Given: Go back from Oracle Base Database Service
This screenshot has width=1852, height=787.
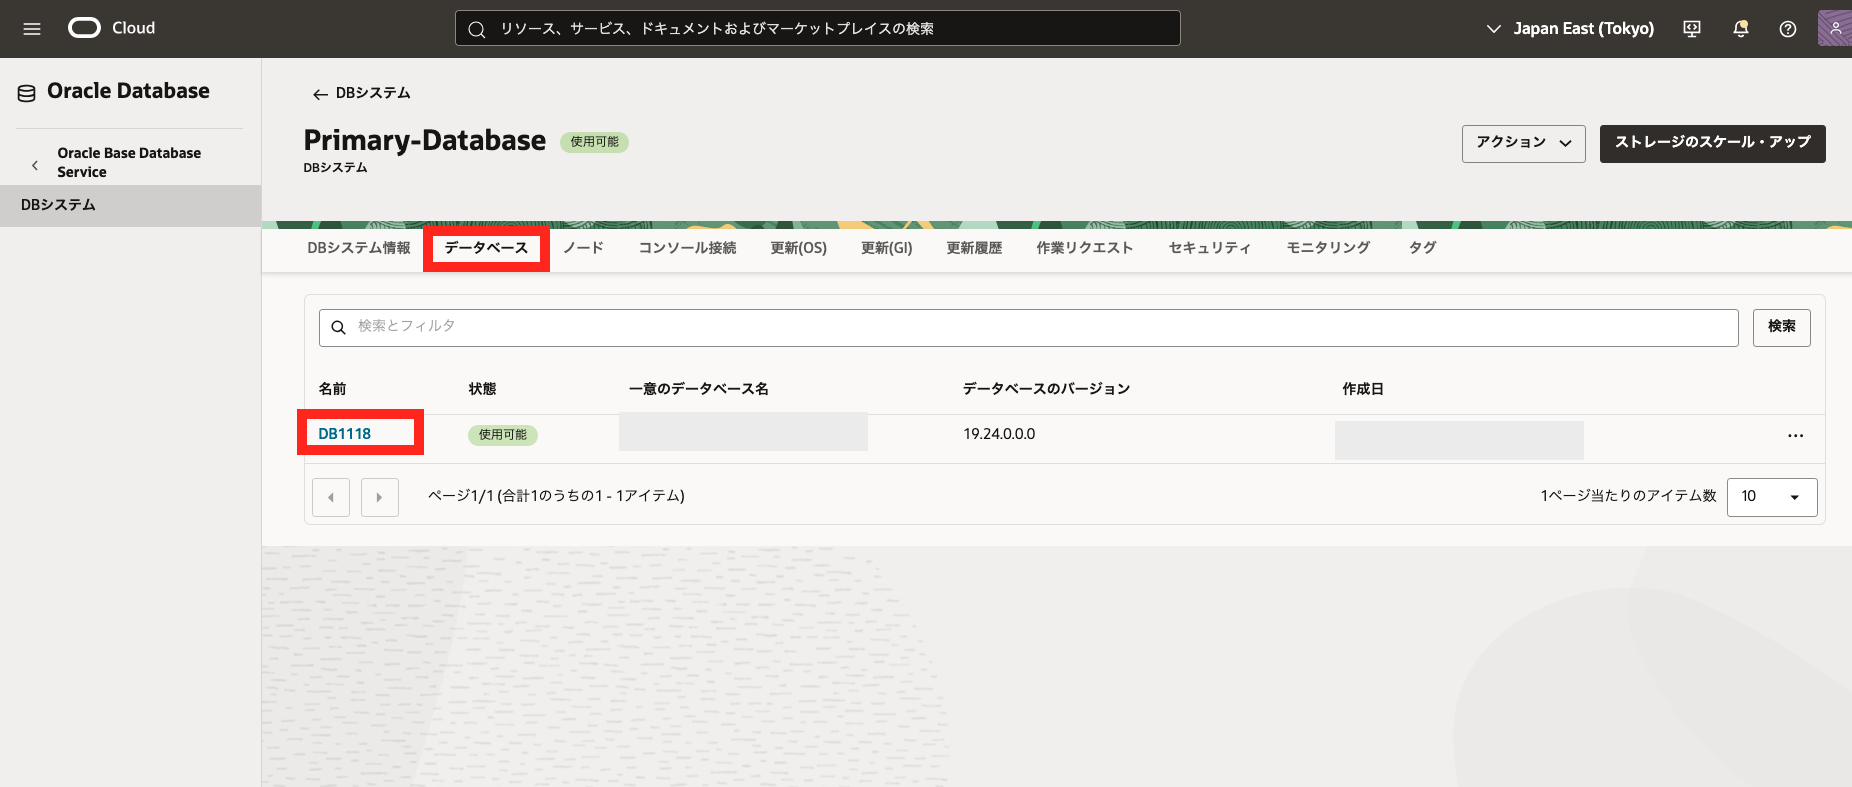Looking at the screenshot, I should [x=35, y=165].
